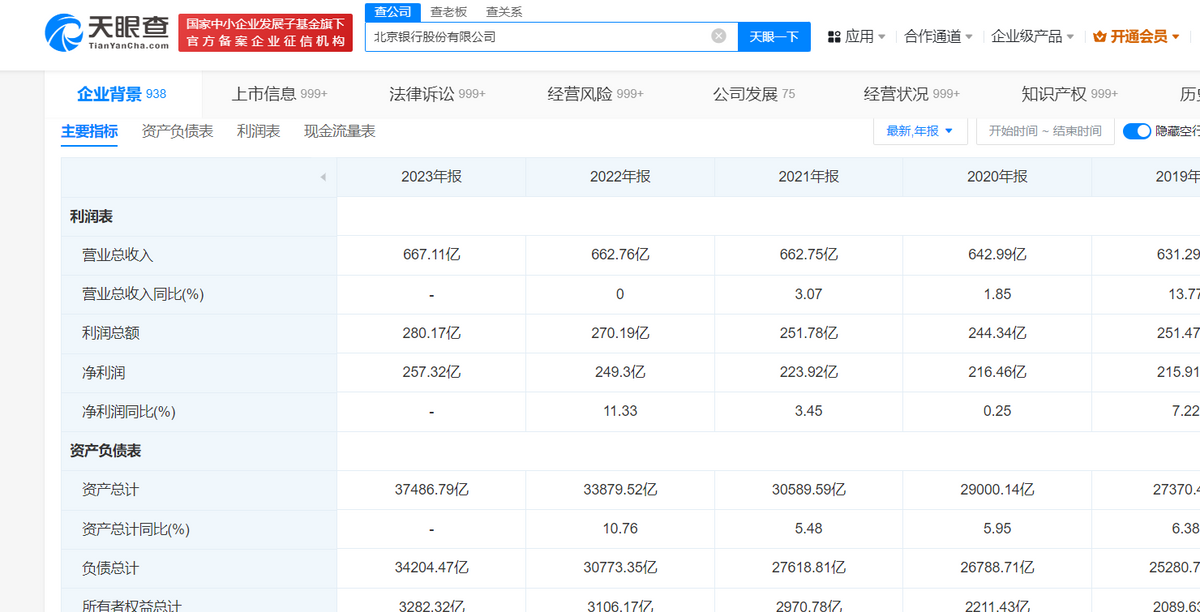This screenshot has width=1200, height=612.
Task: Click the 33879.52亿 total assets cell
Action: [620, 490]
